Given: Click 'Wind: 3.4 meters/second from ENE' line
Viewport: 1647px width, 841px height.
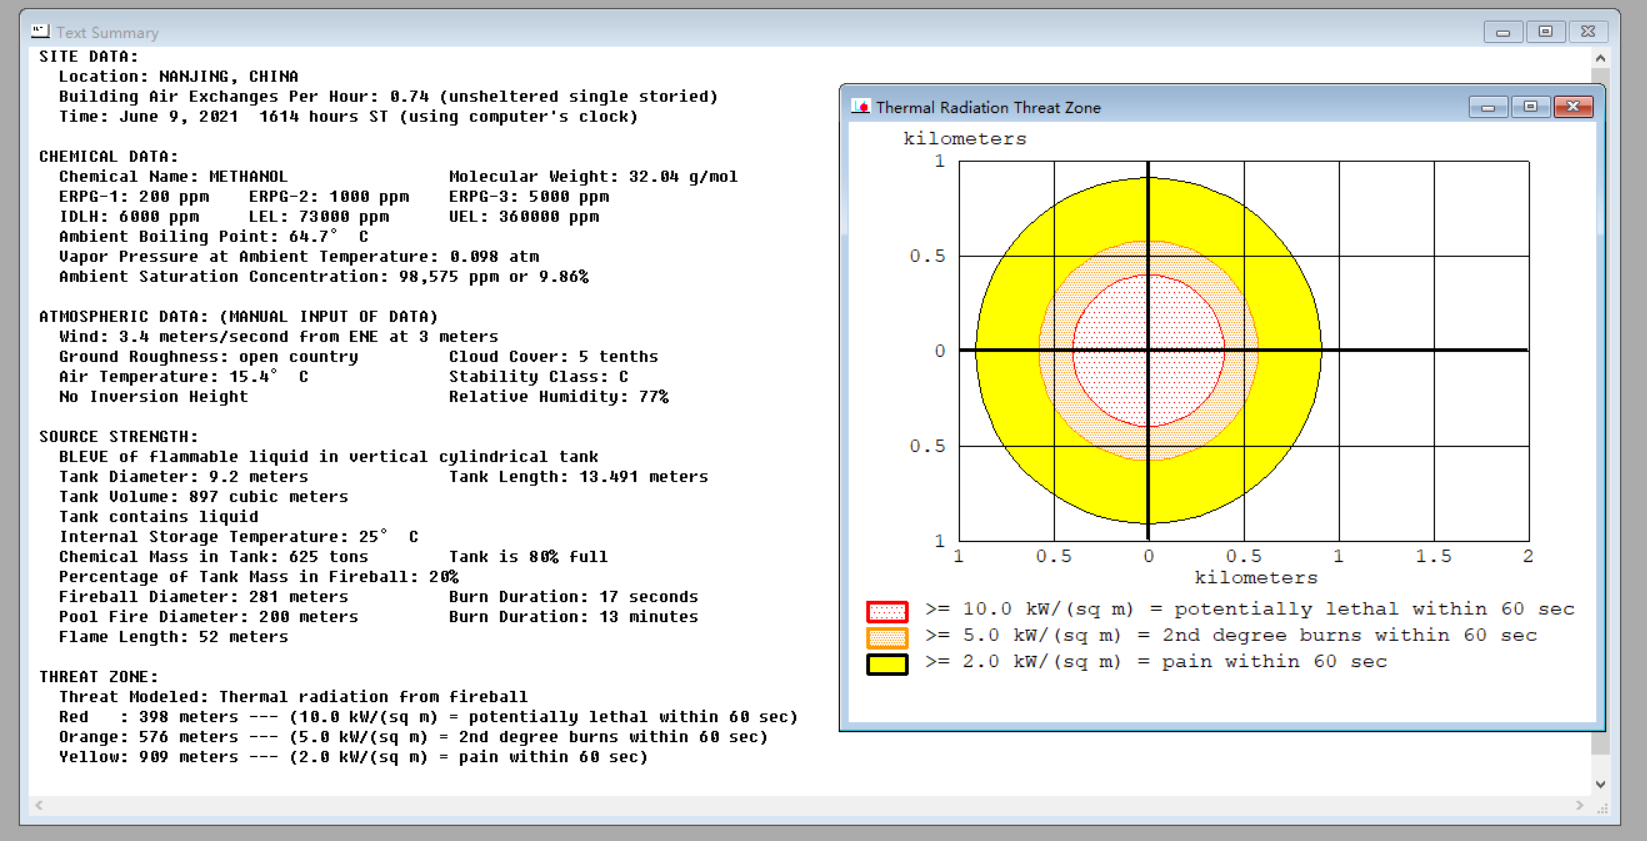Looking at the screenshot, I should (279, 337).
